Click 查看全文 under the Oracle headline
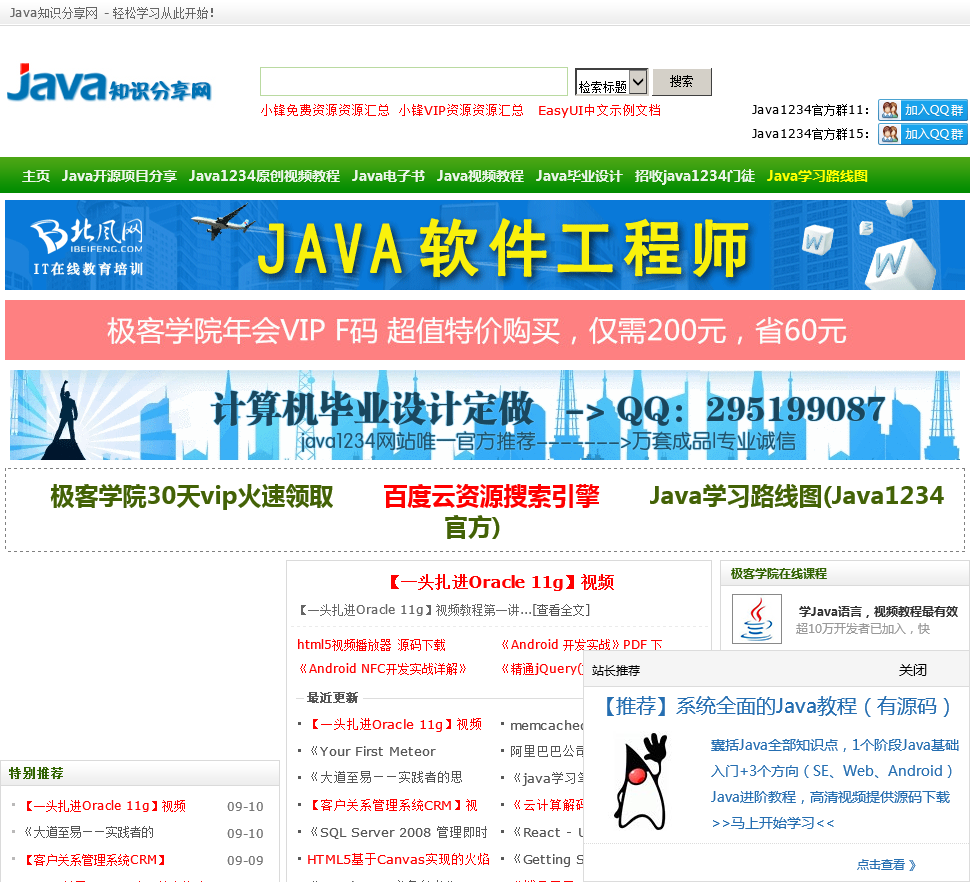970x882 pixels. (561, 610)
